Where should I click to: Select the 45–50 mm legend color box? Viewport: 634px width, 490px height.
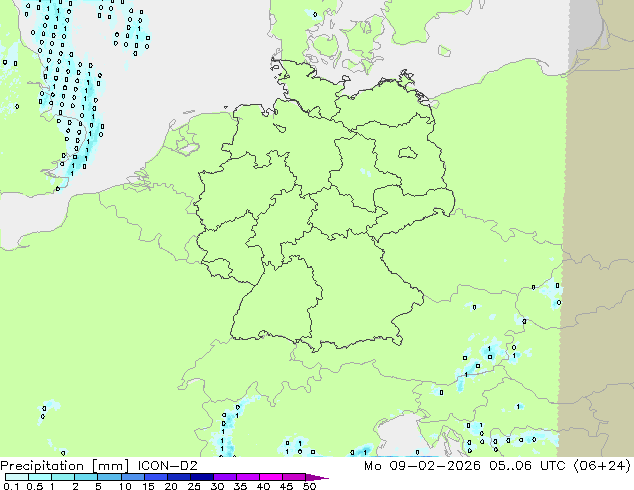pyautogui.click(x=294, y=477)
